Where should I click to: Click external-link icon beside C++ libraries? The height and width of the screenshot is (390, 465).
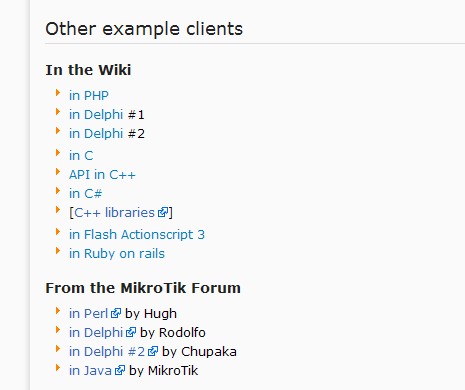(x=163, y=212)
